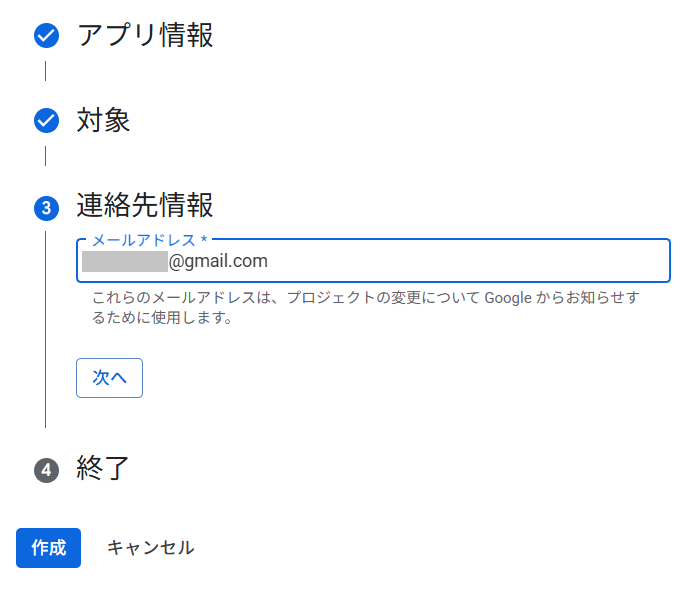The height and width of the screenshot is (589, 691).
Task: Click the step 4 number badge
Action: coord(46,469)
